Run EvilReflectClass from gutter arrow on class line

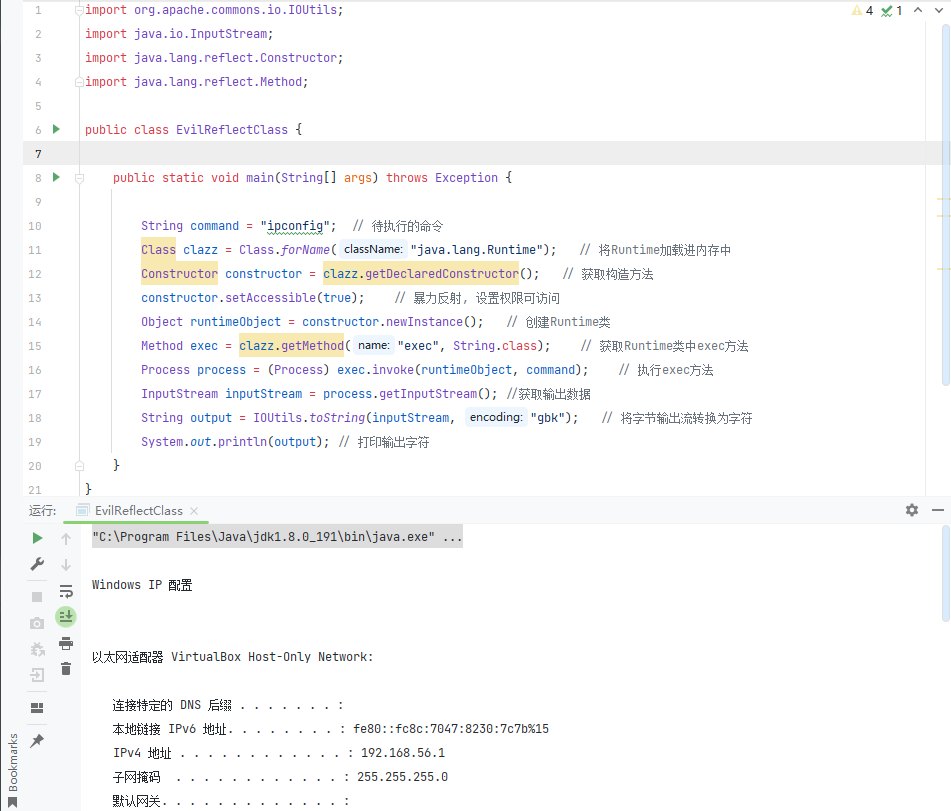point(57,129)
